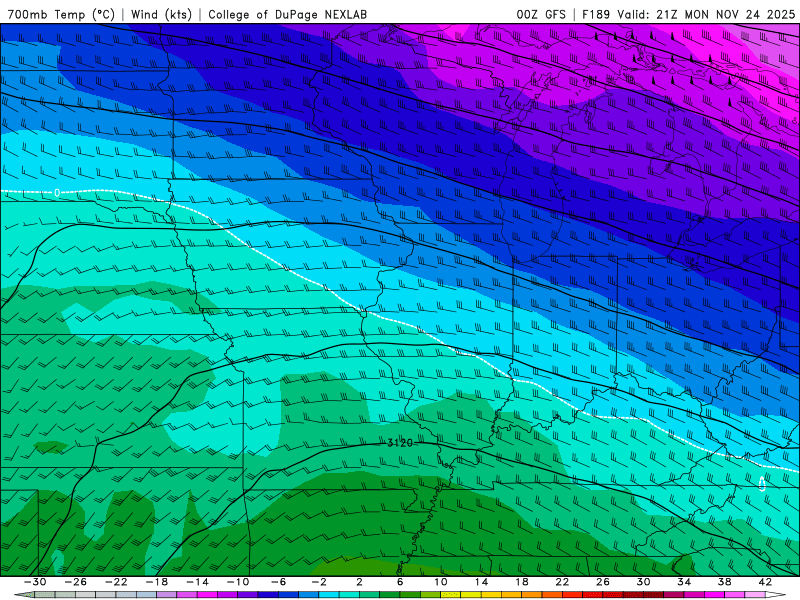Viewport: 800px width, 600px height.
Task: Click the '38' legend value
Action: click(x=724, y=582)
